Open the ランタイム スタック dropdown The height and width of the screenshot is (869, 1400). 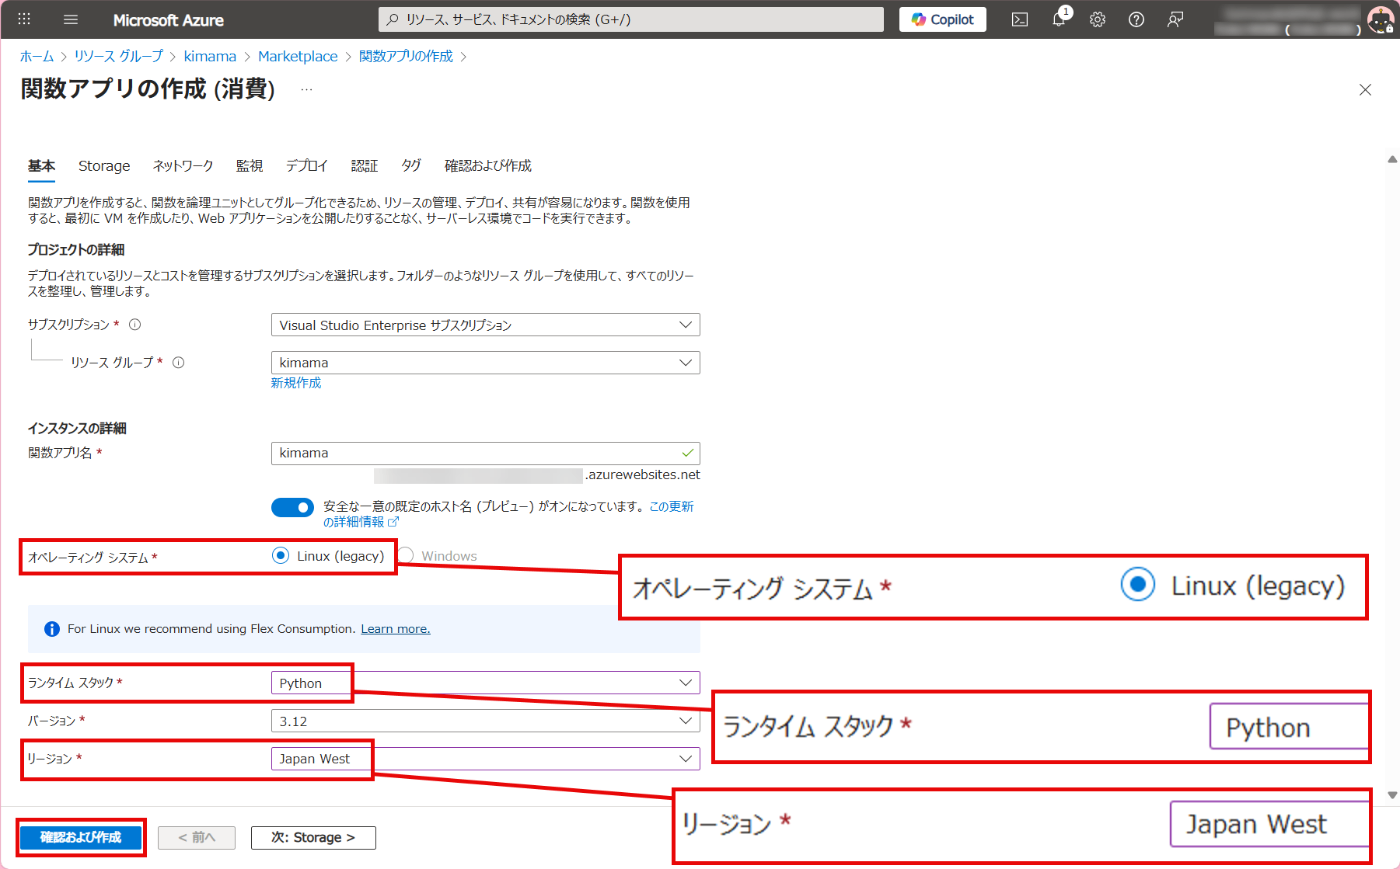pos(485,683)
